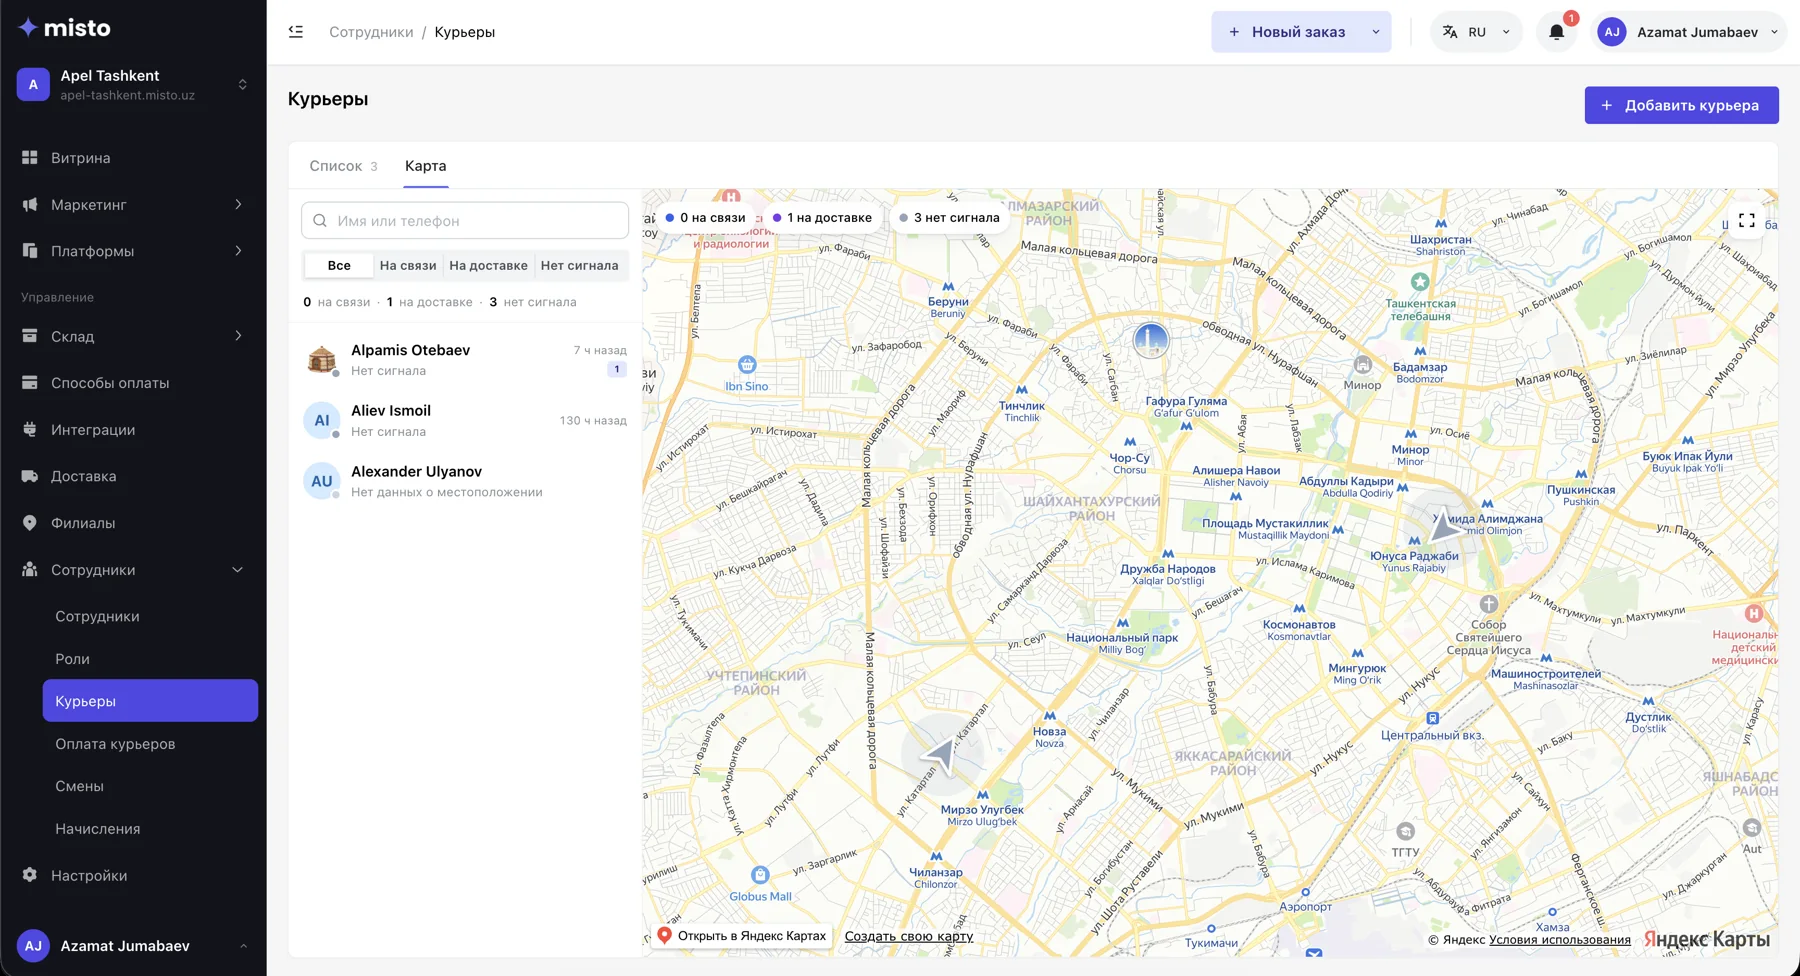Filter couriers by Все
The image size is (1800, 976).
coord(339,265)
